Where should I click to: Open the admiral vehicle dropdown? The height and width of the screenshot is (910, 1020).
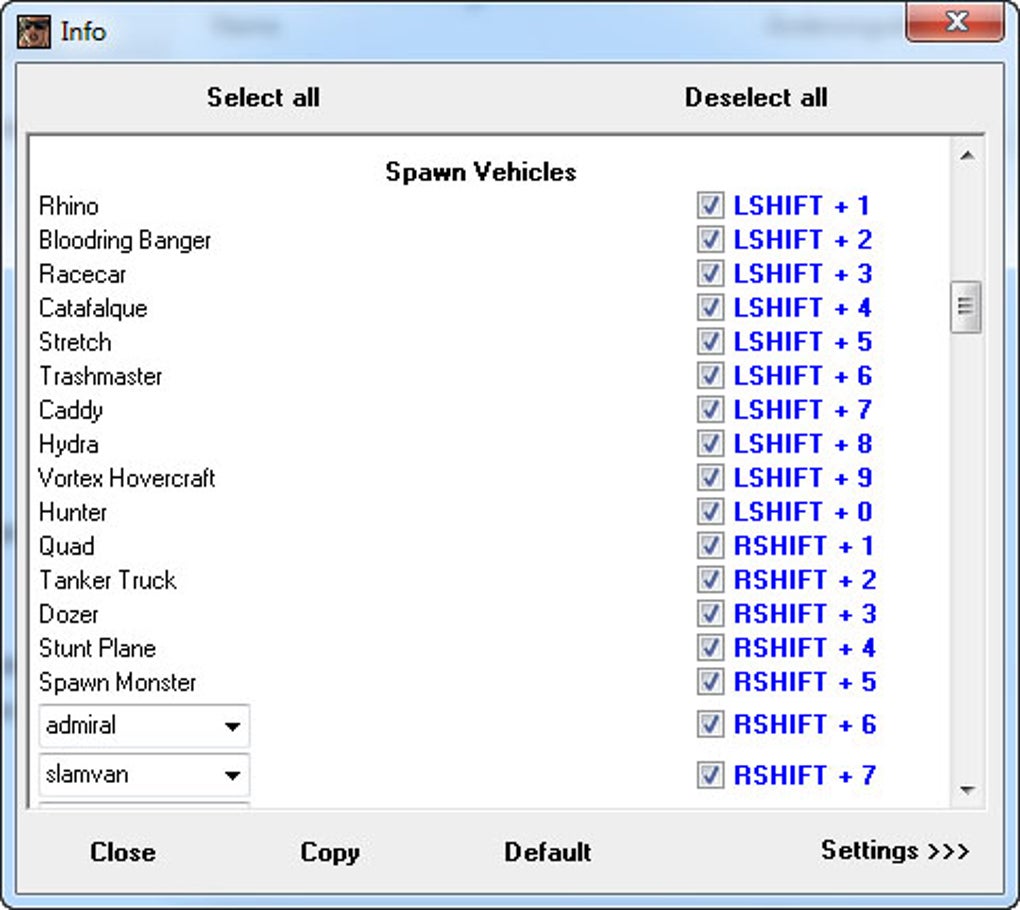tap(144, 725)
